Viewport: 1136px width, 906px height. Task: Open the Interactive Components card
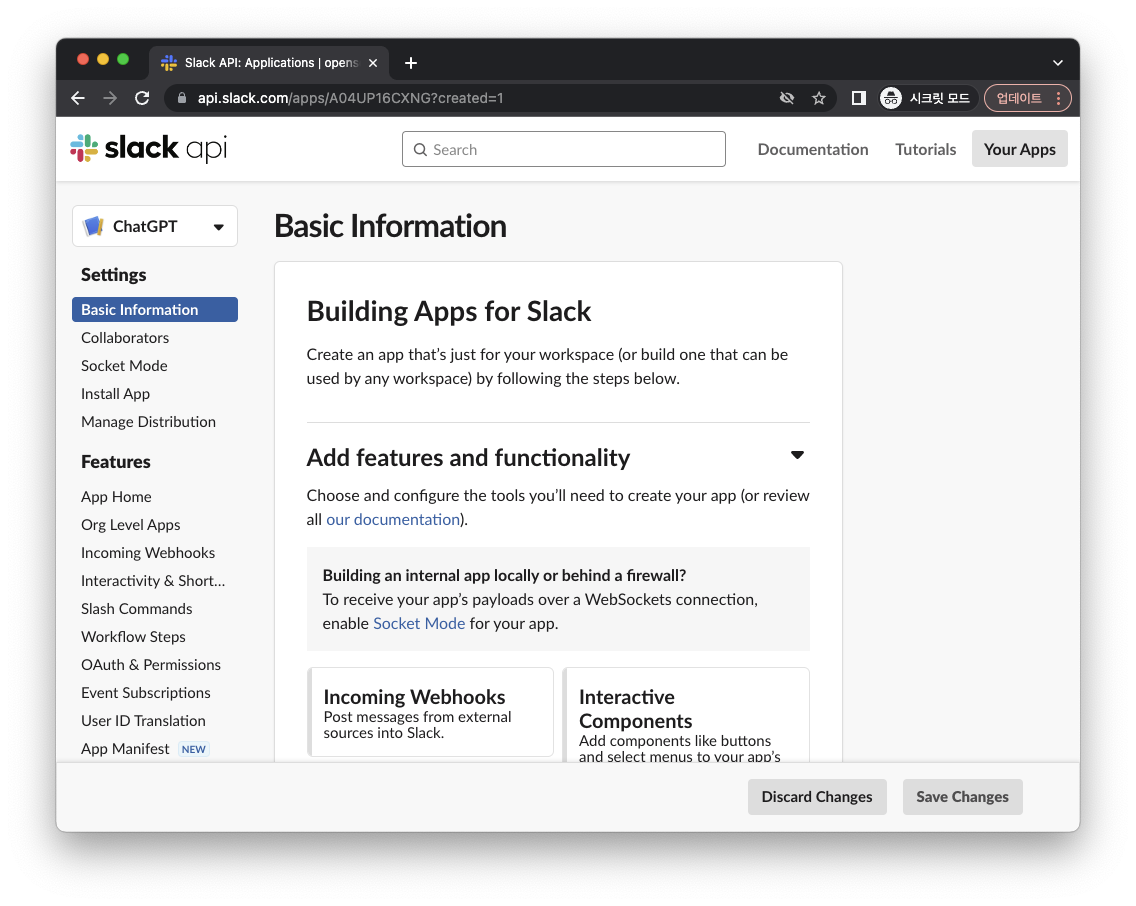686,716
